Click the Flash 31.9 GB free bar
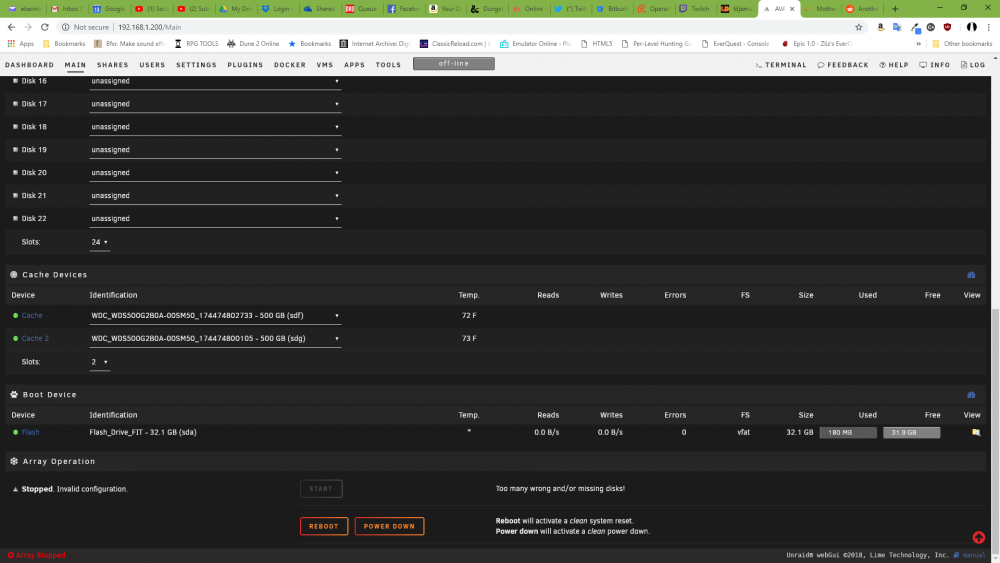Image resolution: width=1000 pixels, height=563 pixels. click(911, 432)
